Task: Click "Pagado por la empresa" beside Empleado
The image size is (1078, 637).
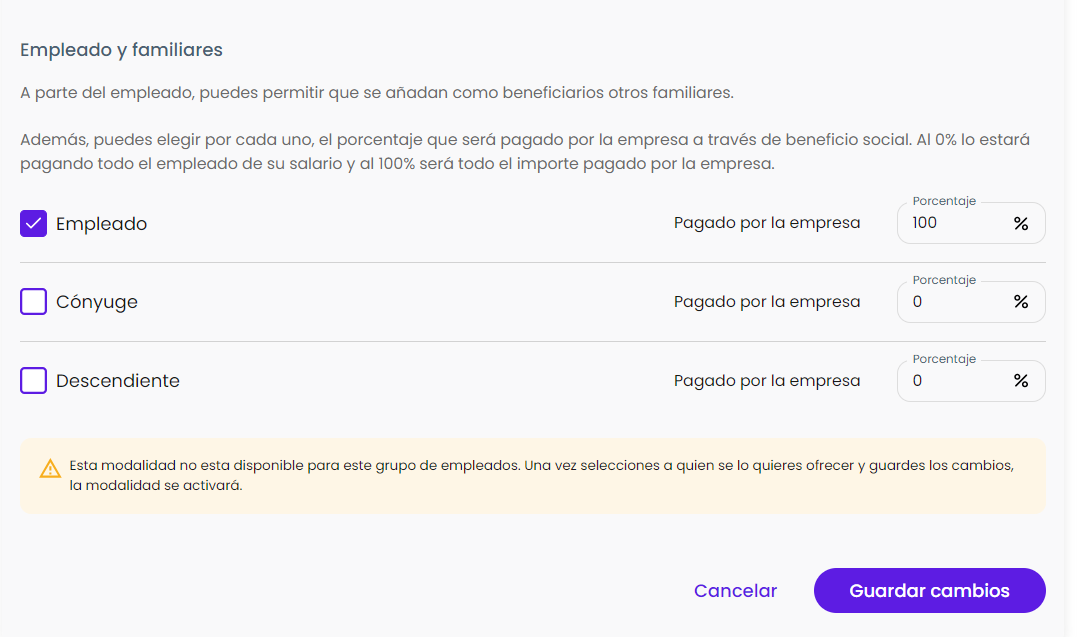Action: [767, 223]
